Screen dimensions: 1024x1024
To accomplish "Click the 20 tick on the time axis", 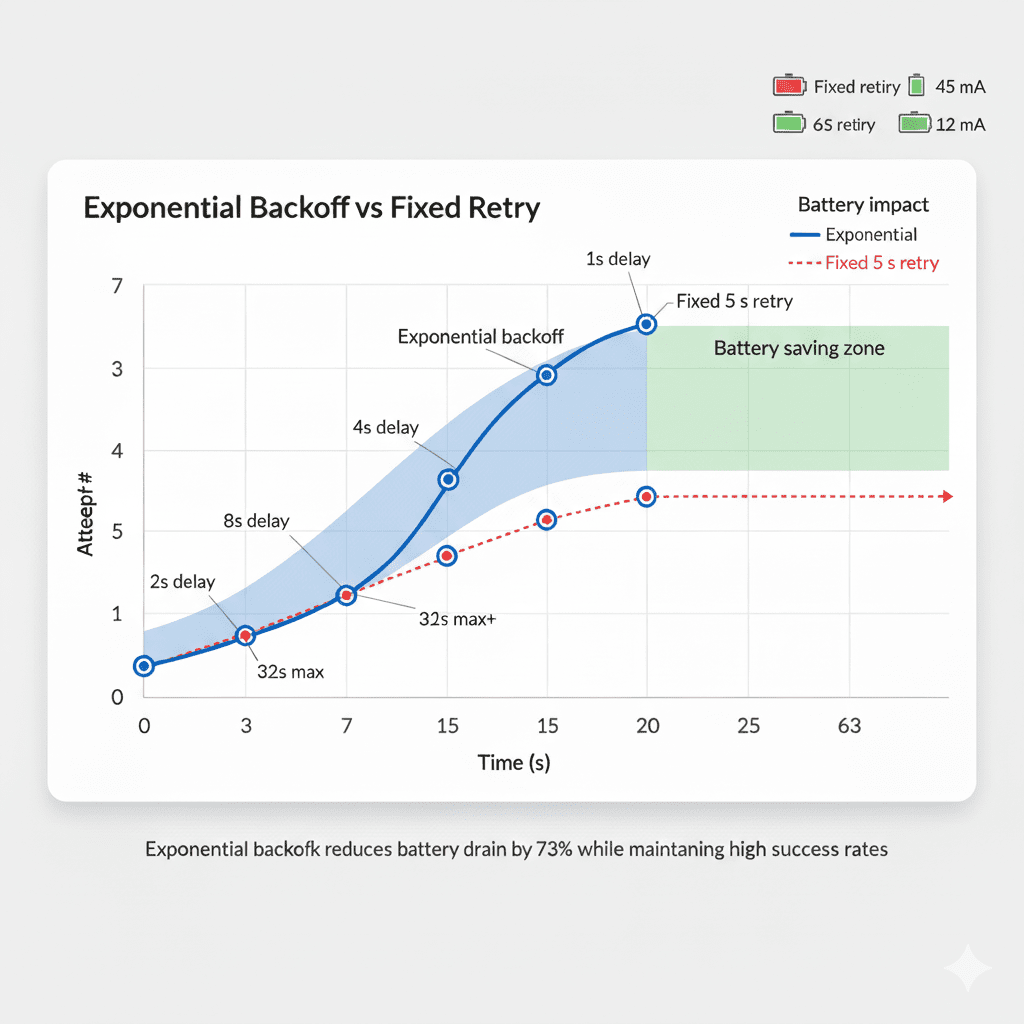I will tap(647, 726).
